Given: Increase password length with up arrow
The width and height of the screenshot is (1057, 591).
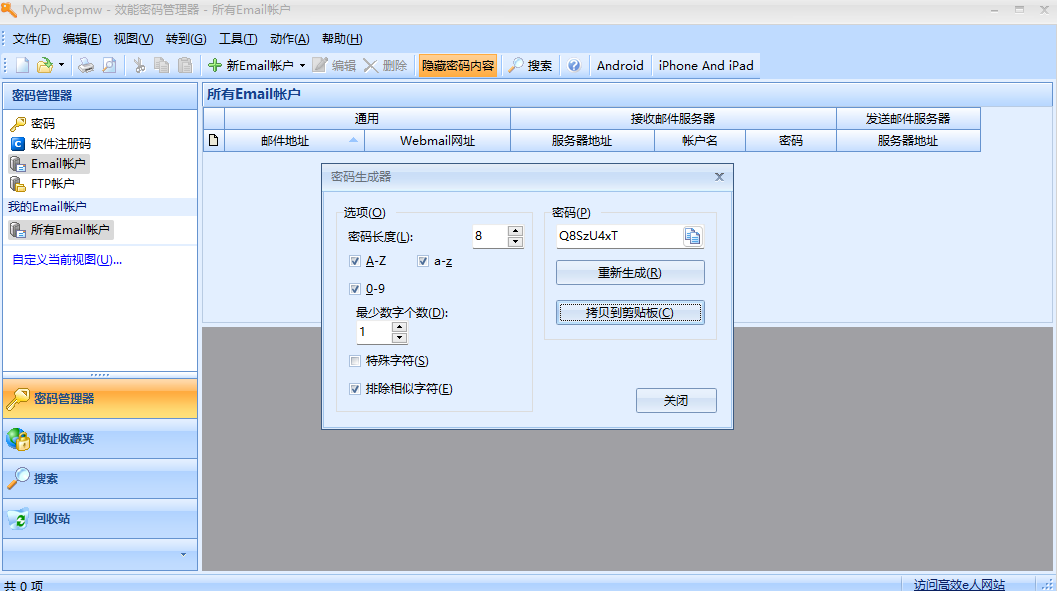Looking at the screenshot, I should [x=516, y=231].
